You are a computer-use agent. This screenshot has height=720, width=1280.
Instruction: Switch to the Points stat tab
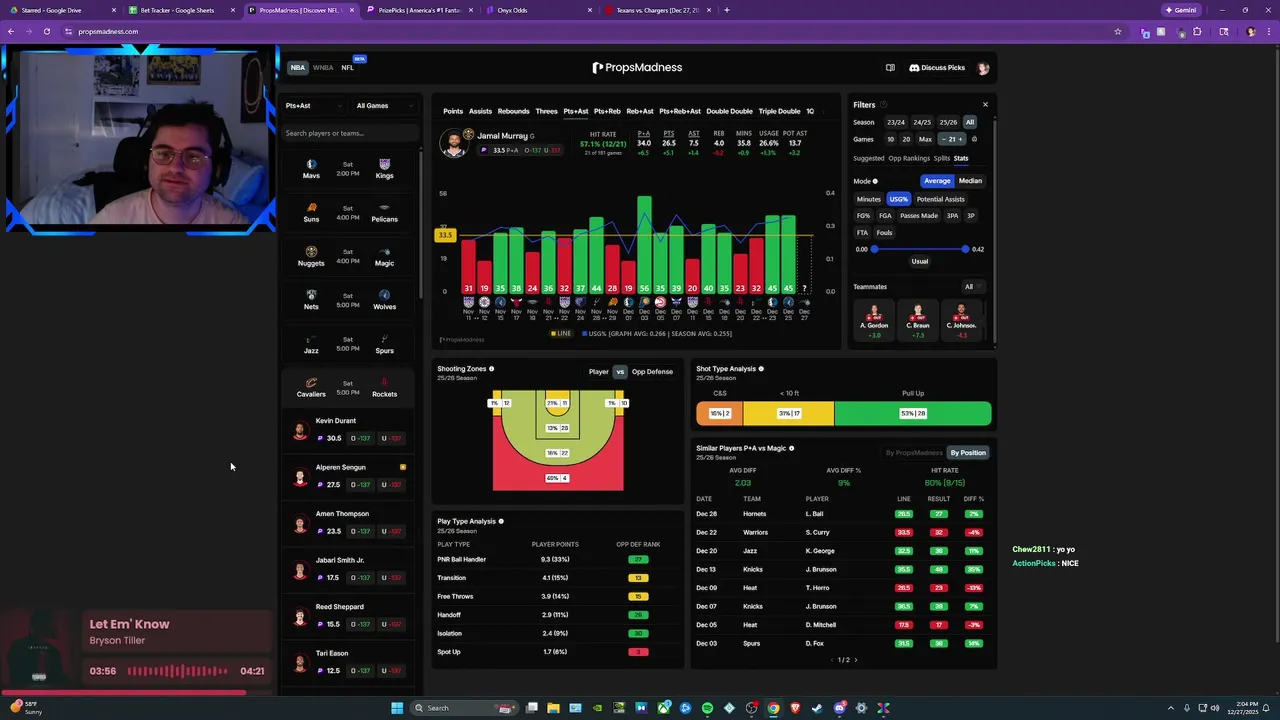click(453, 112)
